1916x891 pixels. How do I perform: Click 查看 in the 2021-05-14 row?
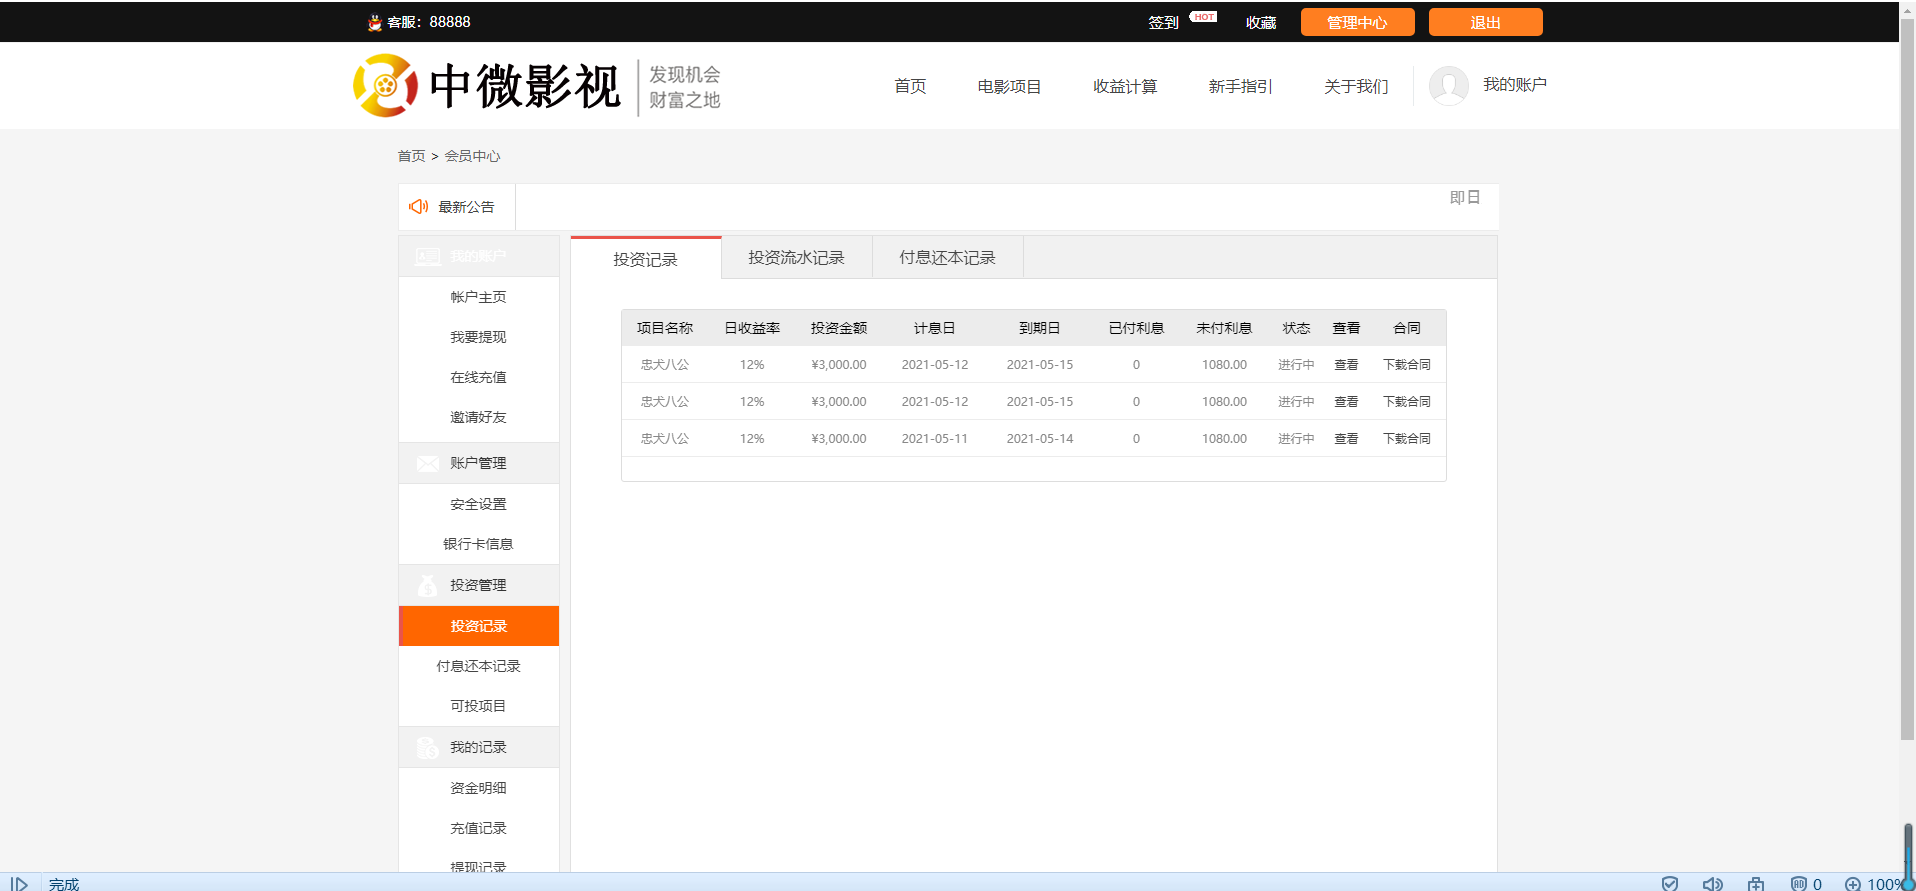click(1346, 439)
